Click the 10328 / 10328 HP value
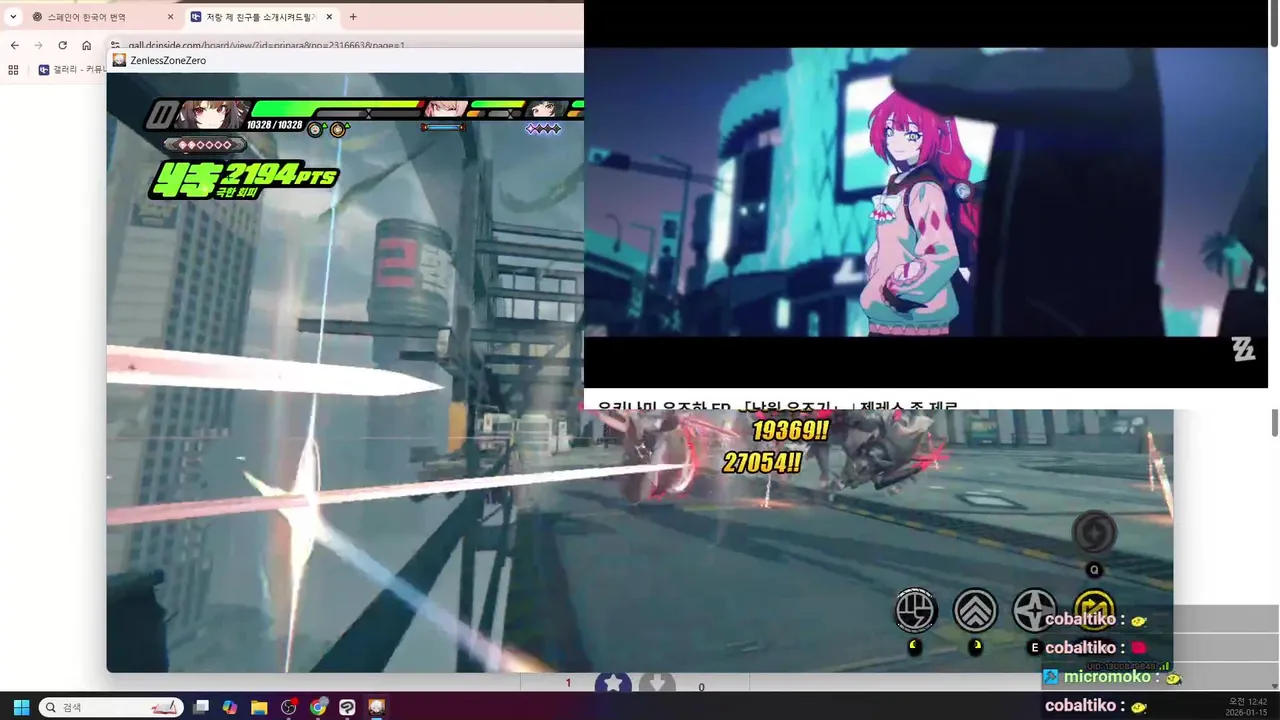This screenshot has width=1280, height=720. tap(274, 125)
